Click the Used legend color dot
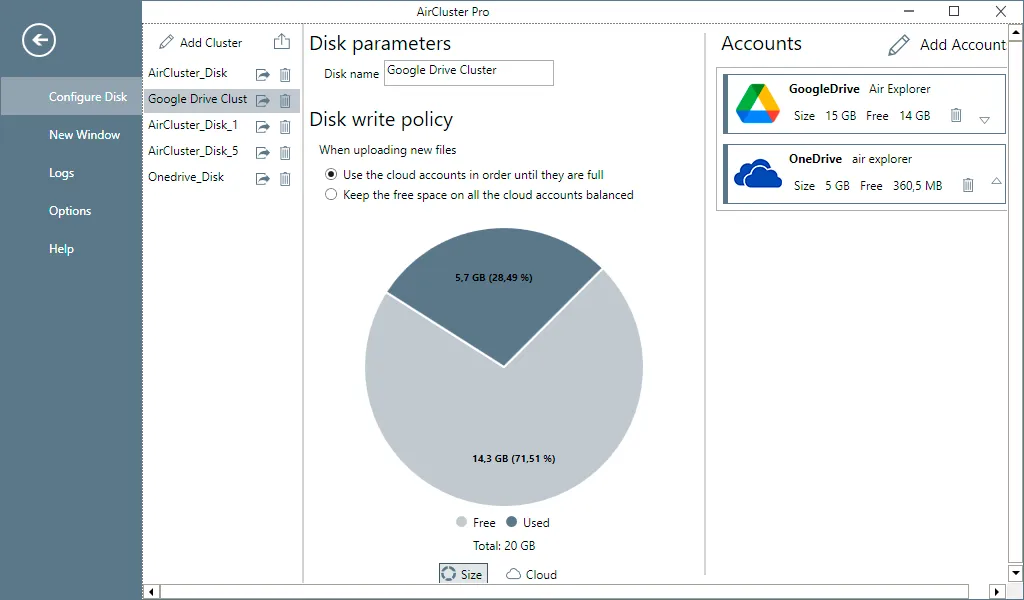Screen dimensions: 1024x600 click(x=511, y=522)
